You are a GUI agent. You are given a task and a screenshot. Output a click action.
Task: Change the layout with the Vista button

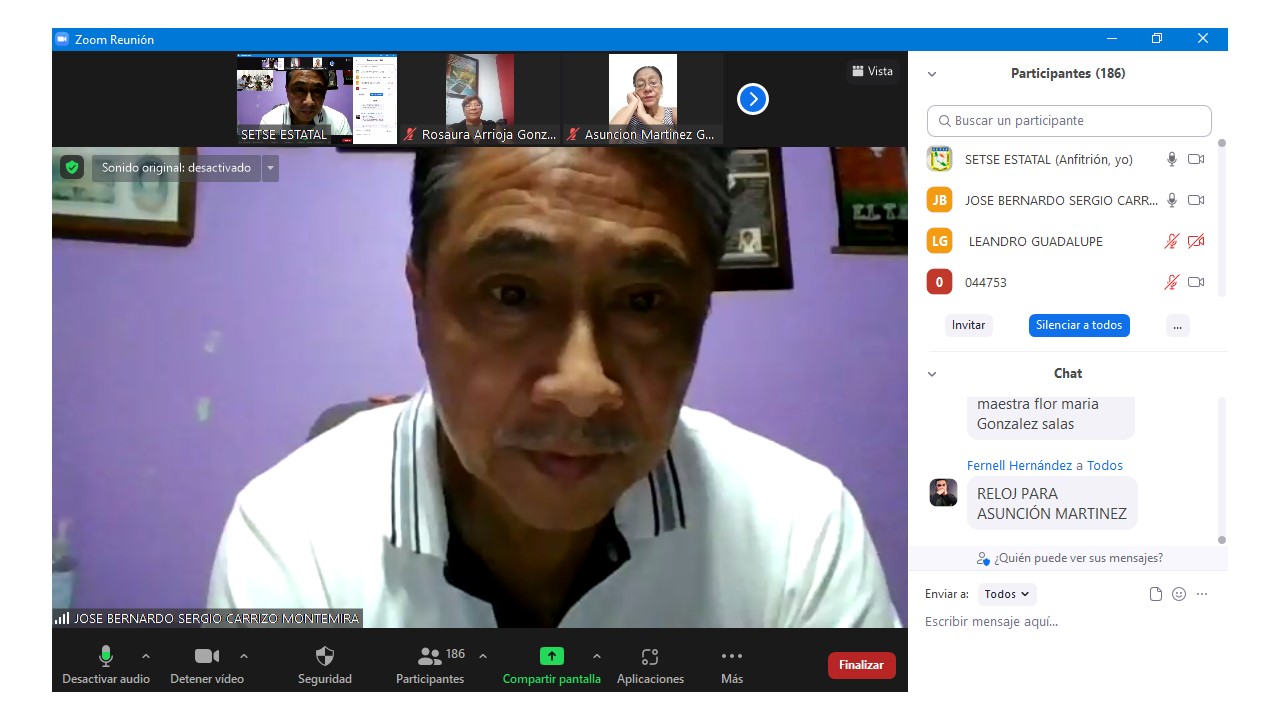tap(872, 71)
